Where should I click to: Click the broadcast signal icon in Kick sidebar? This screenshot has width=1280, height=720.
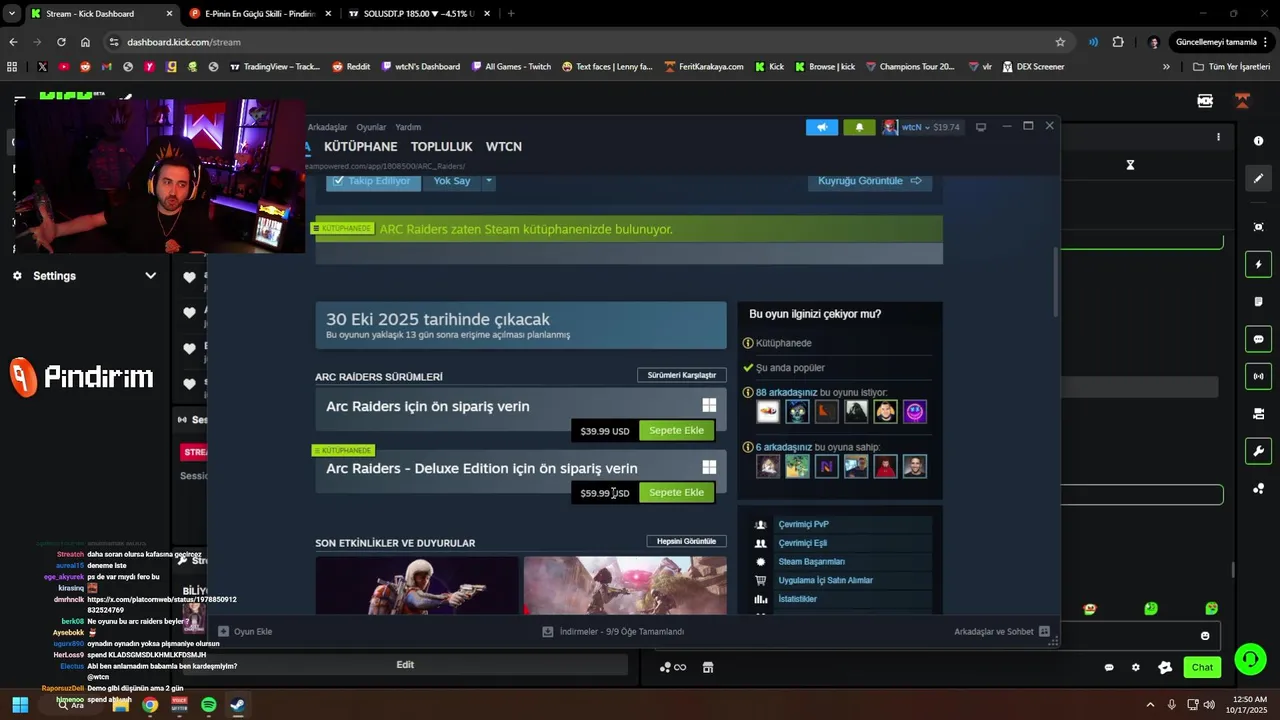tap(1258, 376)
